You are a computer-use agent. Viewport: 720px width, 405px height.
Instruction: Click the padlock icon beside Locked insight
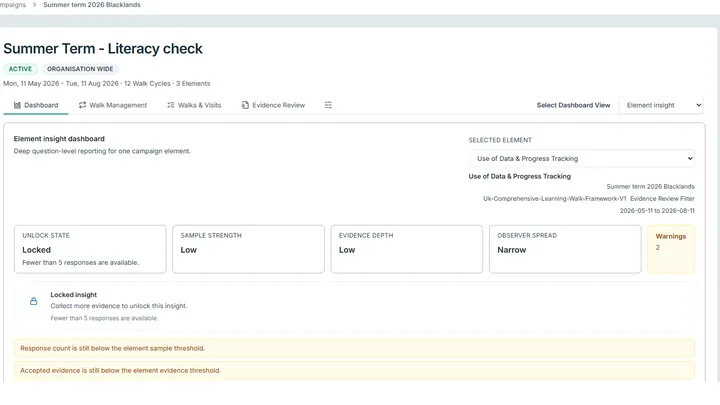(x=34, y=301)
